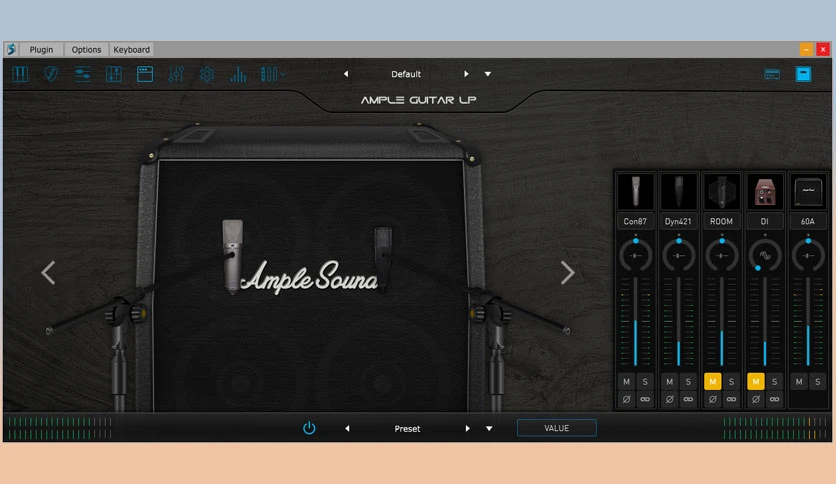
Task: Flip phase on the DI channel
Action: tap(756, 399)
